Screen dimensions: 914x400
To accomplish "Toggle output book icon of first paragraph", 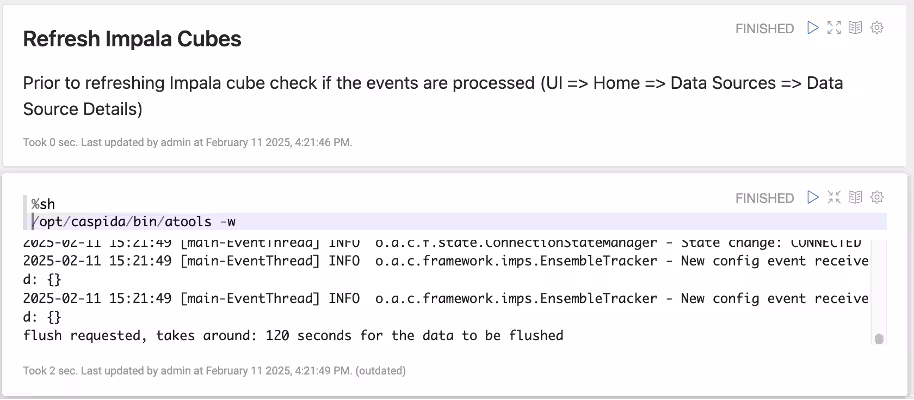I will pyautogui.click(x=856, y=28).
